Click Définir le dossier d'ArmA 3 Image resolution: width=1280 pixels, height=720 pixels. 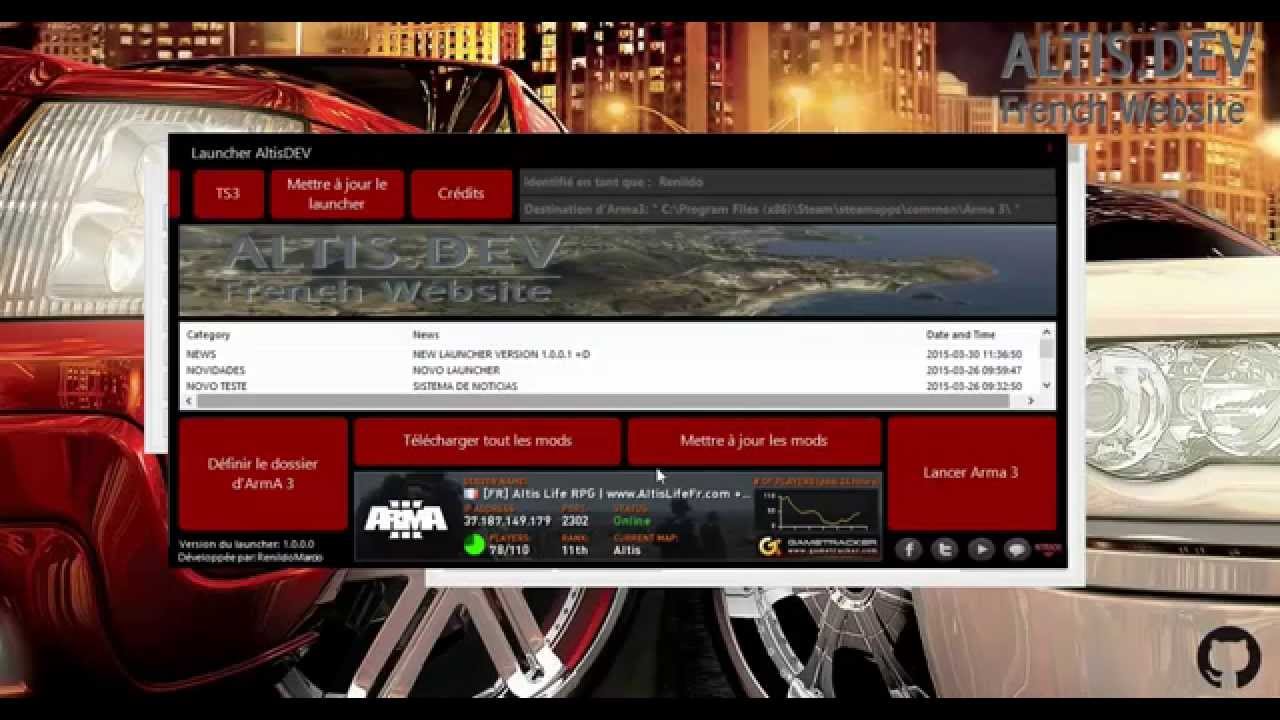point(263,473)
